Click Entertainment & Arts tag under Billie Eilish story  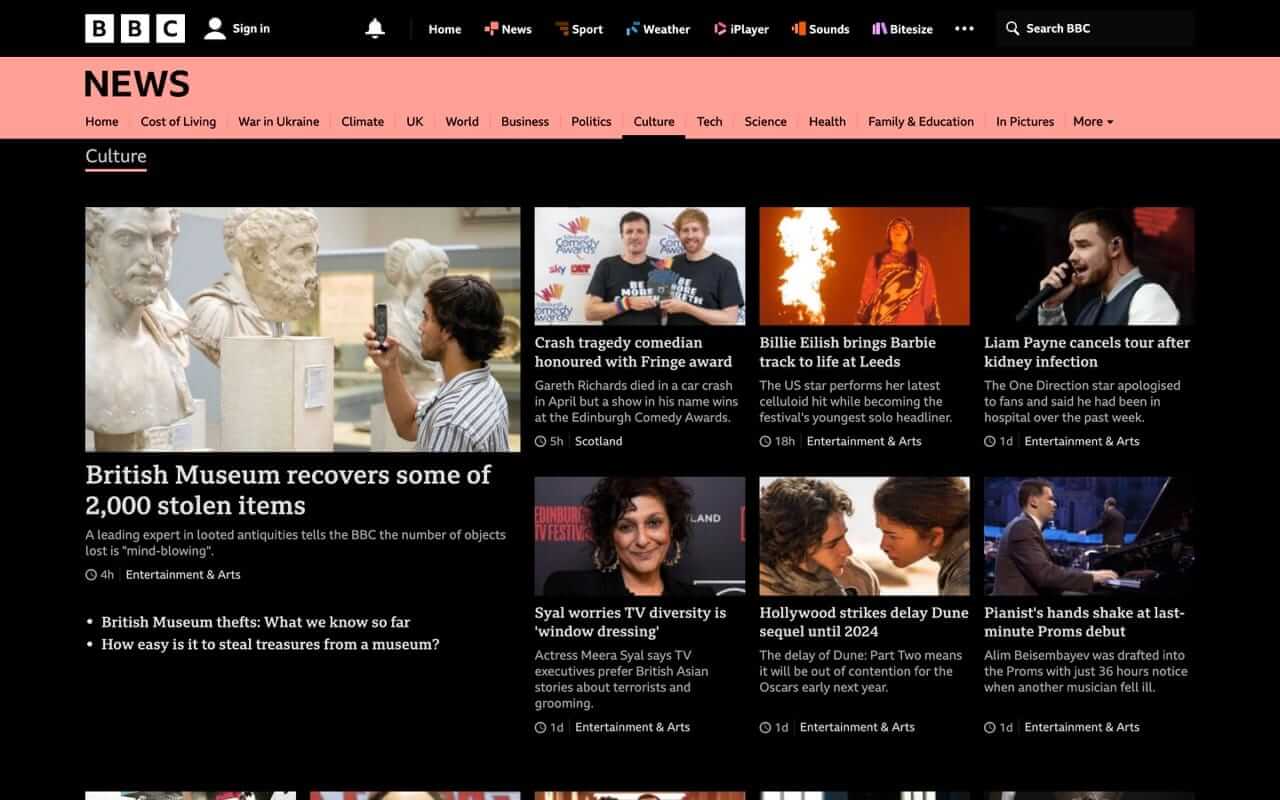[864, 441]
